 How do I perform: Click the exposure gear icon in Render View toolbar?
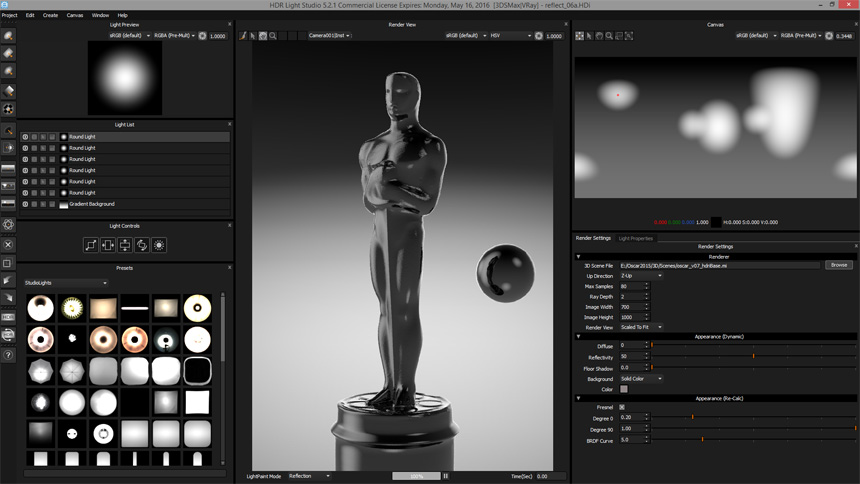(539, 36)
